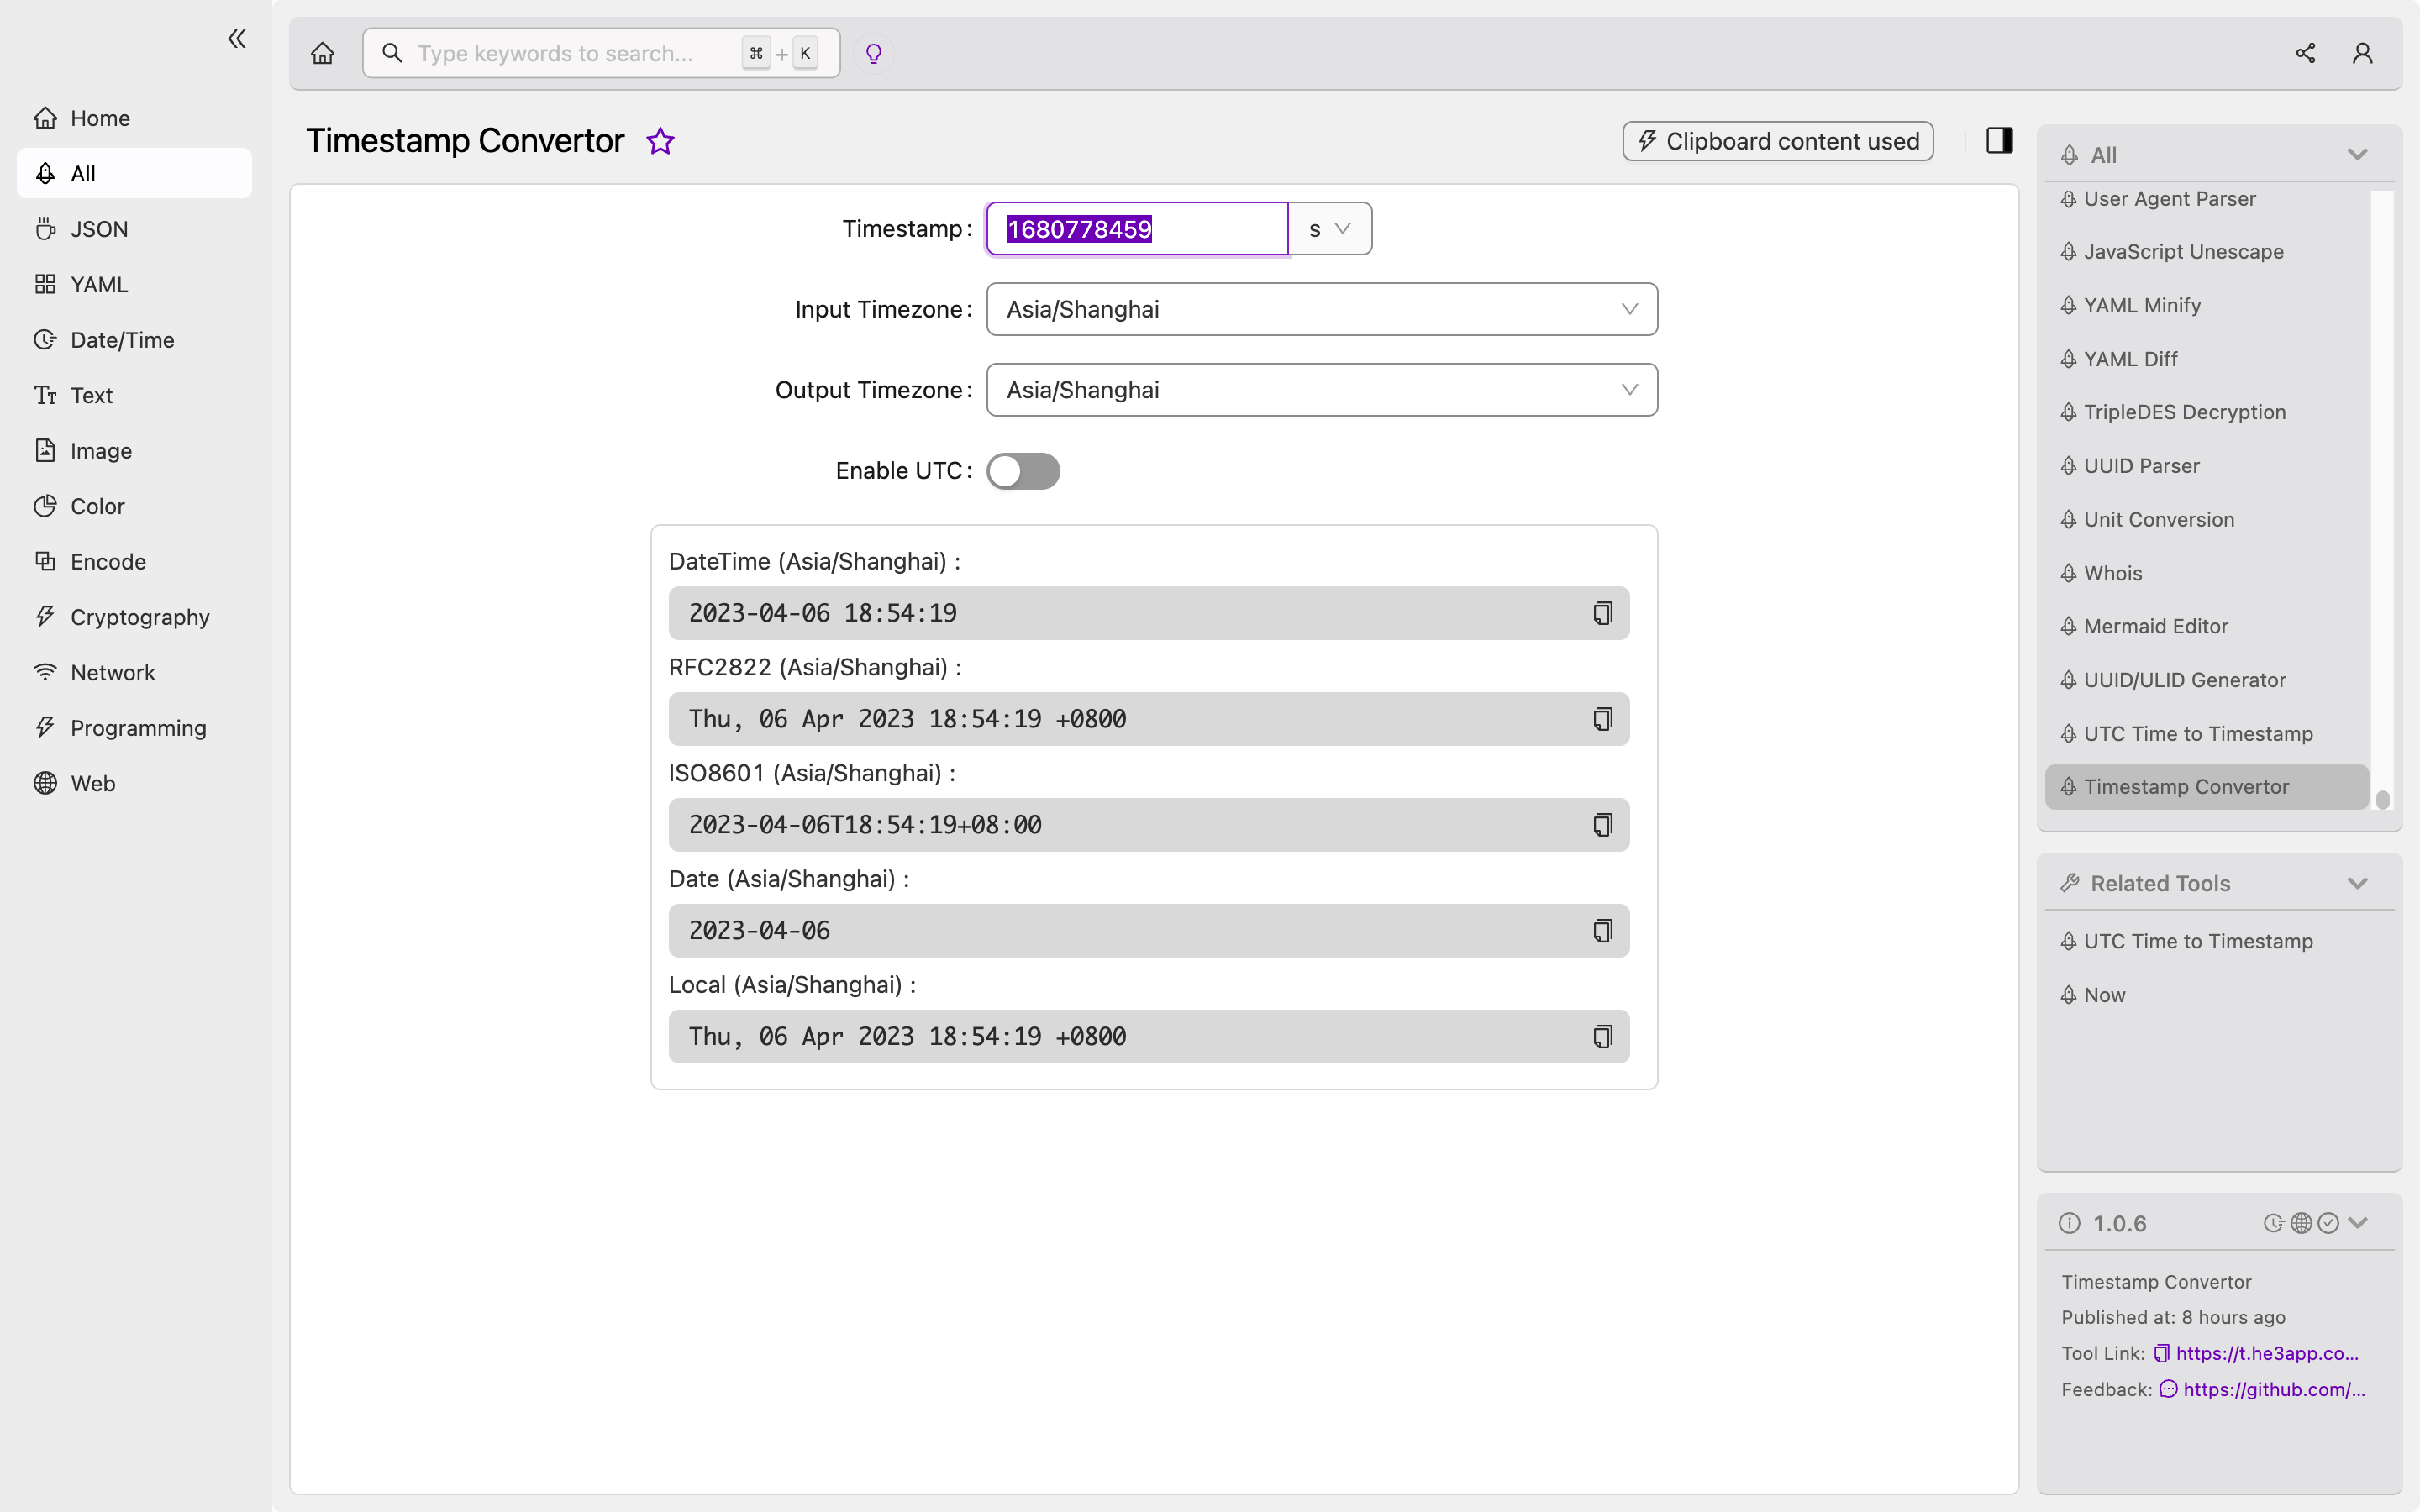This screenshot has width=2420, height=1512.
Task: Click the seconds unit dropdown selector
Action: coord(1329,228)
